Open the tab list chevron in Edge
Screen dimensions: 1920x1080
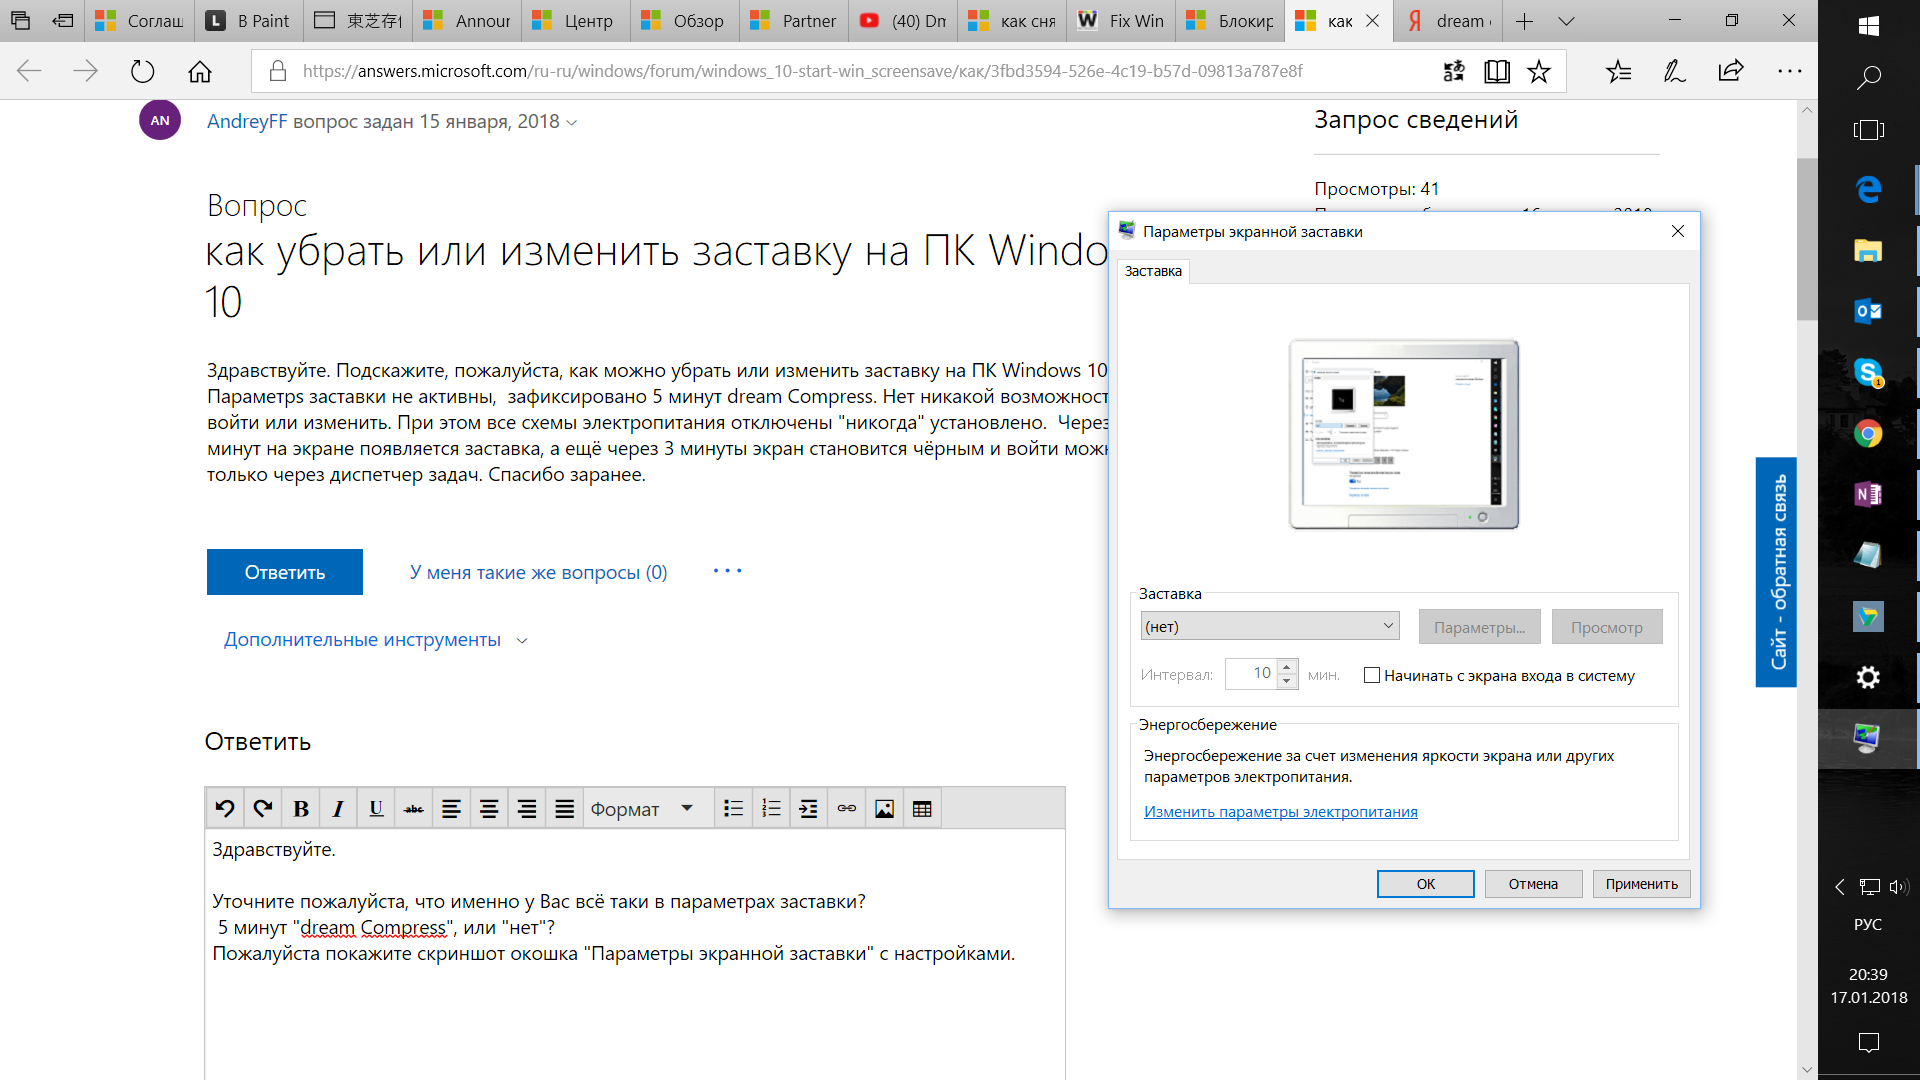(1566, 21)
